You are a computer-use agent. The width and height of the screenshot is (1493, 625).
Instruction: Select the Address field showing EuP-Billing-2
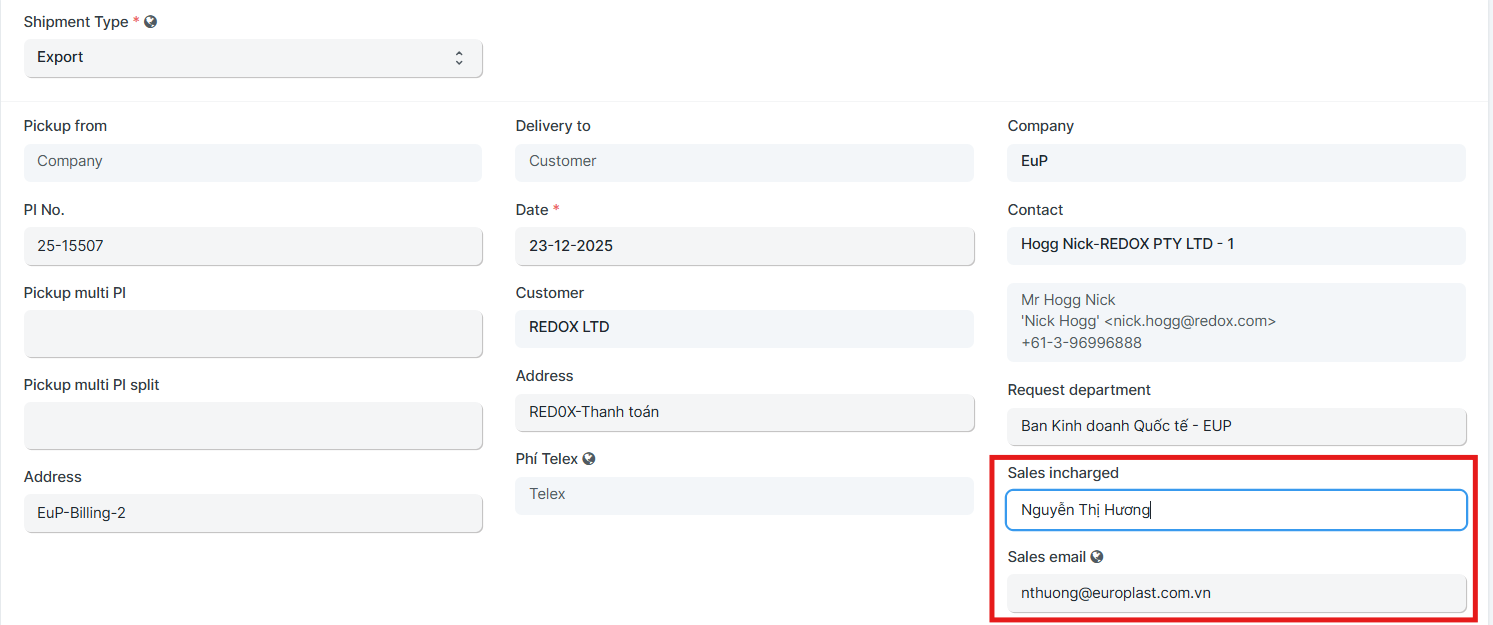point(253,513)
